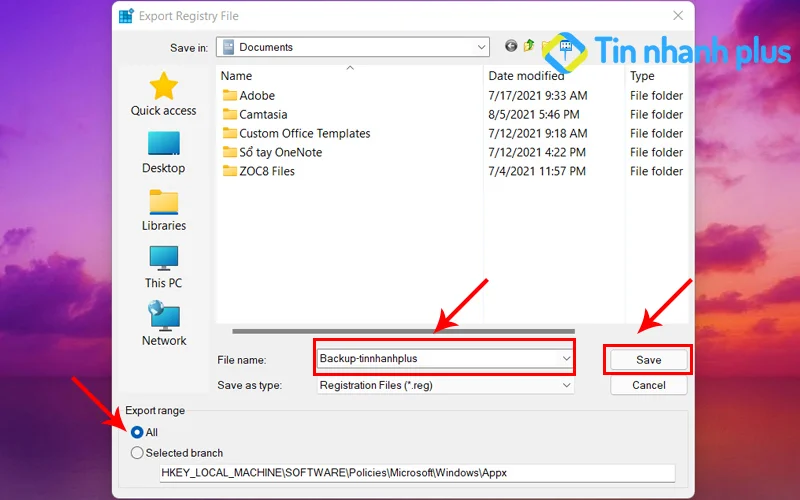Image resolution: width=800 pixels, height=500 pixels.
Task: Sort by the Type column header
Action: pyautogui.click(x=642, y=76)
